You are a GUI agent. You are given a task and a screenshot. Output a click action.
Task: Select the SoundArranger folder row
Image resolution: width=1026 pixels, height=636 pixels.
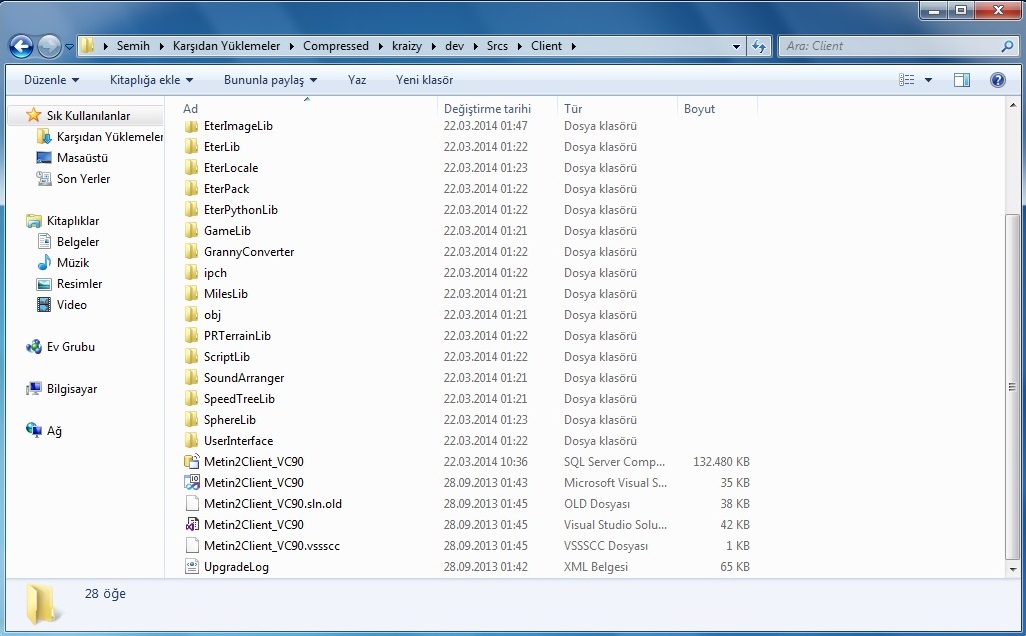(467, 378)
